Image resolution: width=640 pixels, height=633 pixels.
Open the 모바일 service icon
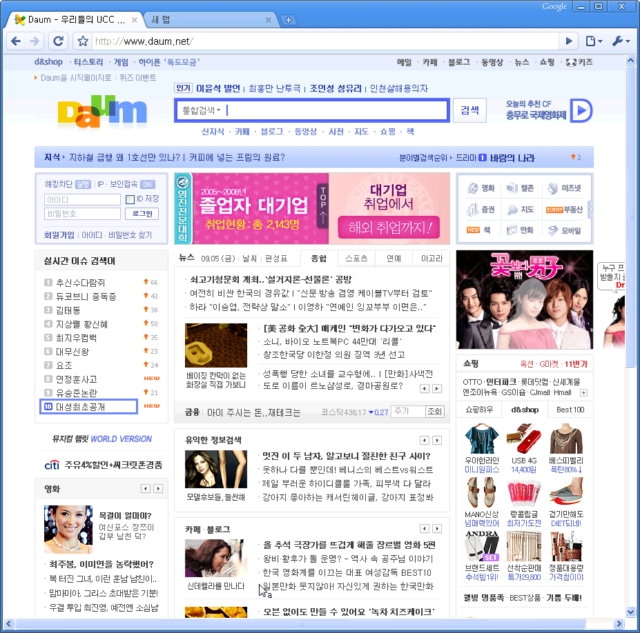click(564, 230)
